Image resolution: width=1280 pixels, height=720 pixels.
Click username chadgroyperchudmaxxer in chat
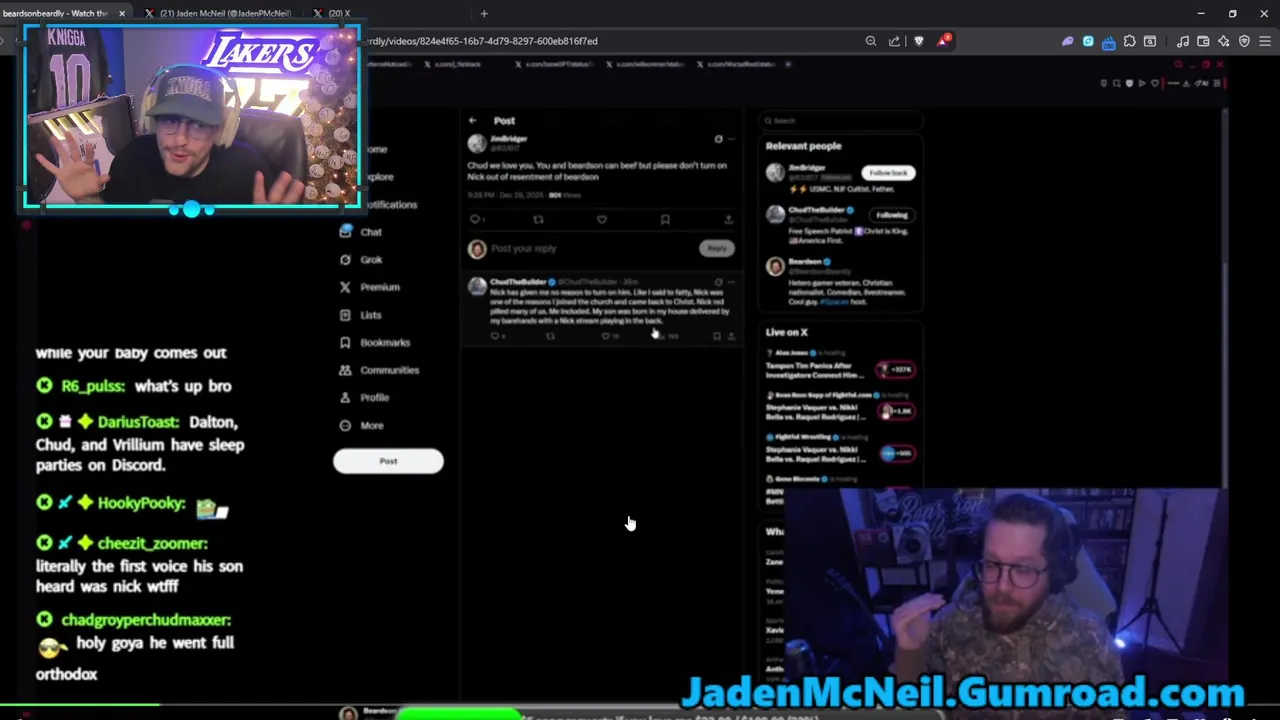(145, 620)
